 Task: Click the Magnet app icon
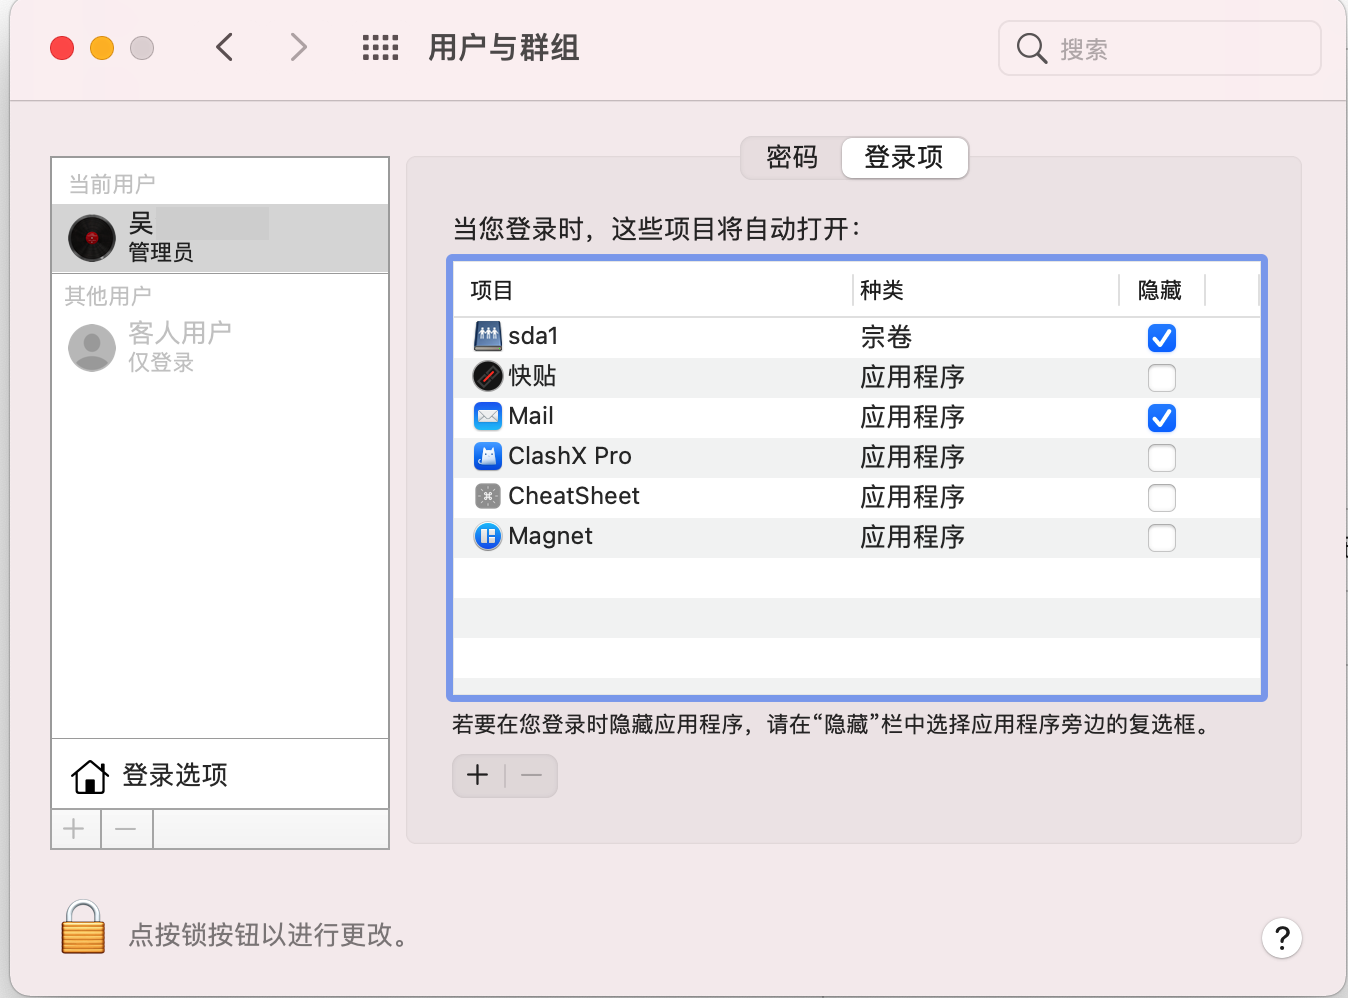point(488,537)
